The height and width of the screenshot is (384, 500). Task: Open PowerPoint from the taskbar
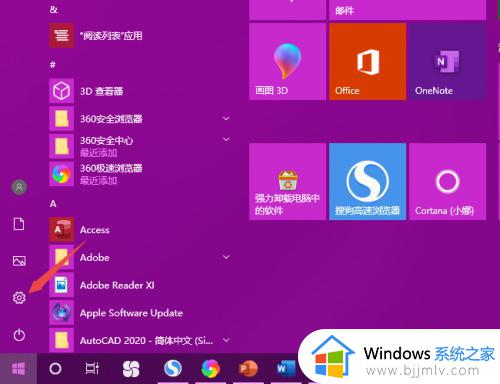click(248, 369)
